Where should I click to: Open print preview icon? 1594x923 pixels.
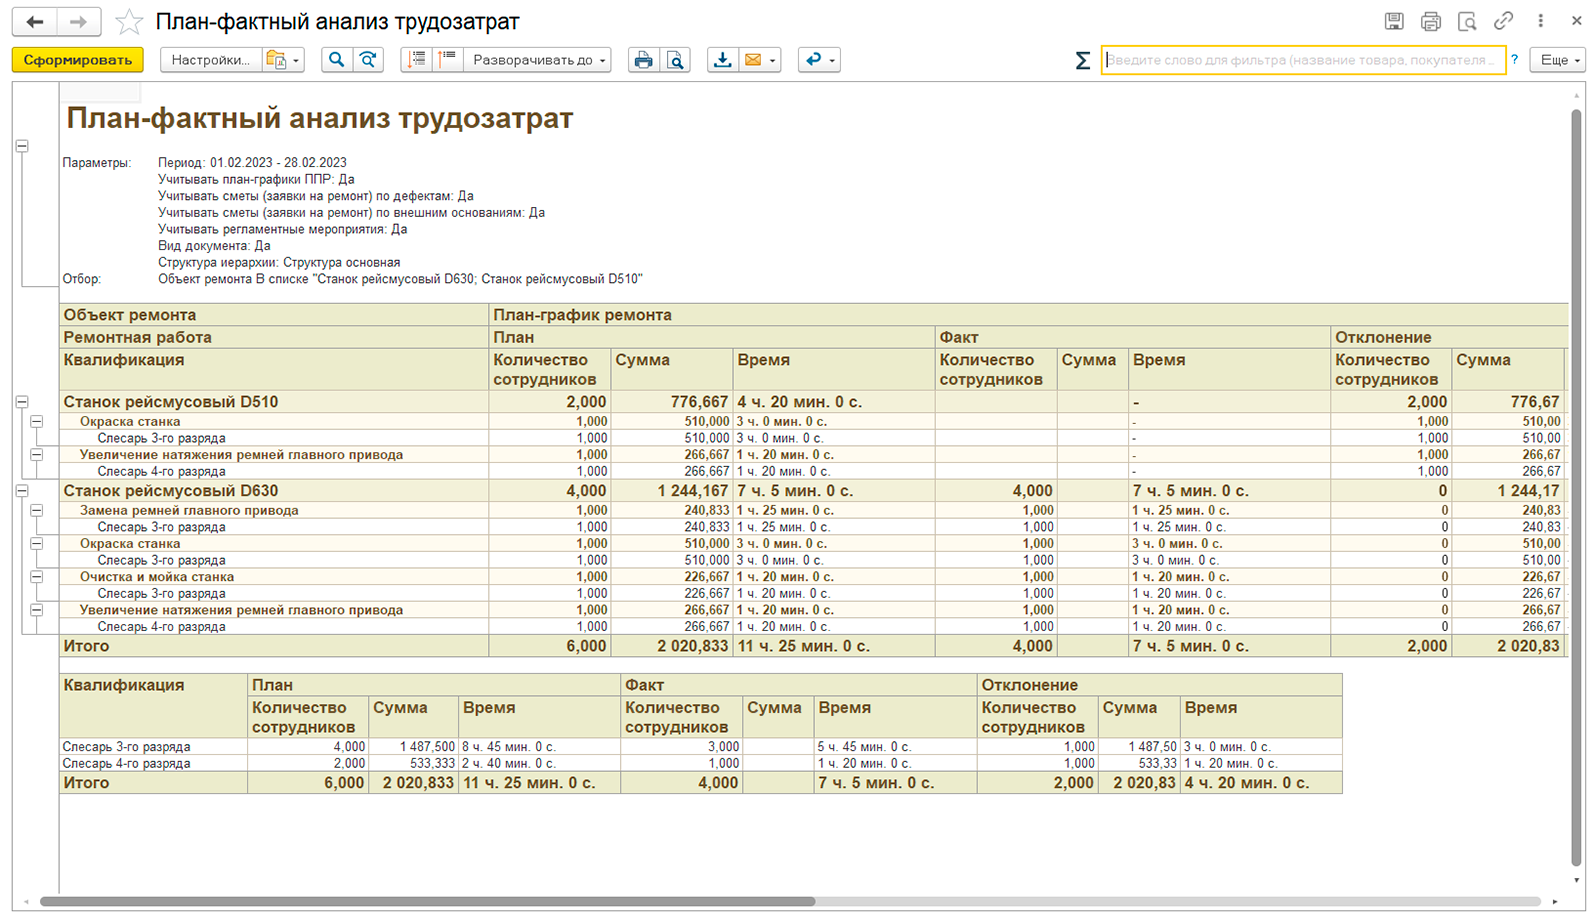point(675,60)
